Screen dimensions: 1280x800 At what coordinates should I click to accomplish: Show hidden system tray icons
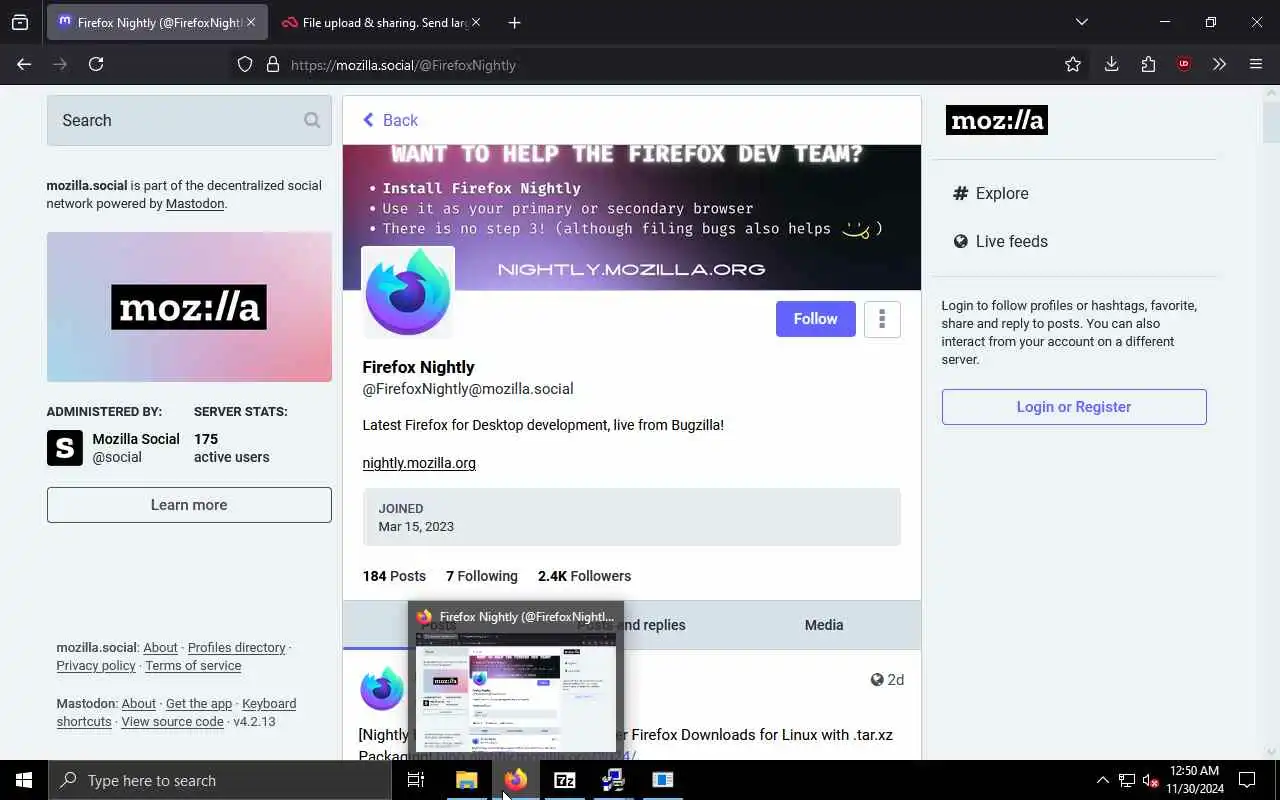point(1103,780)
